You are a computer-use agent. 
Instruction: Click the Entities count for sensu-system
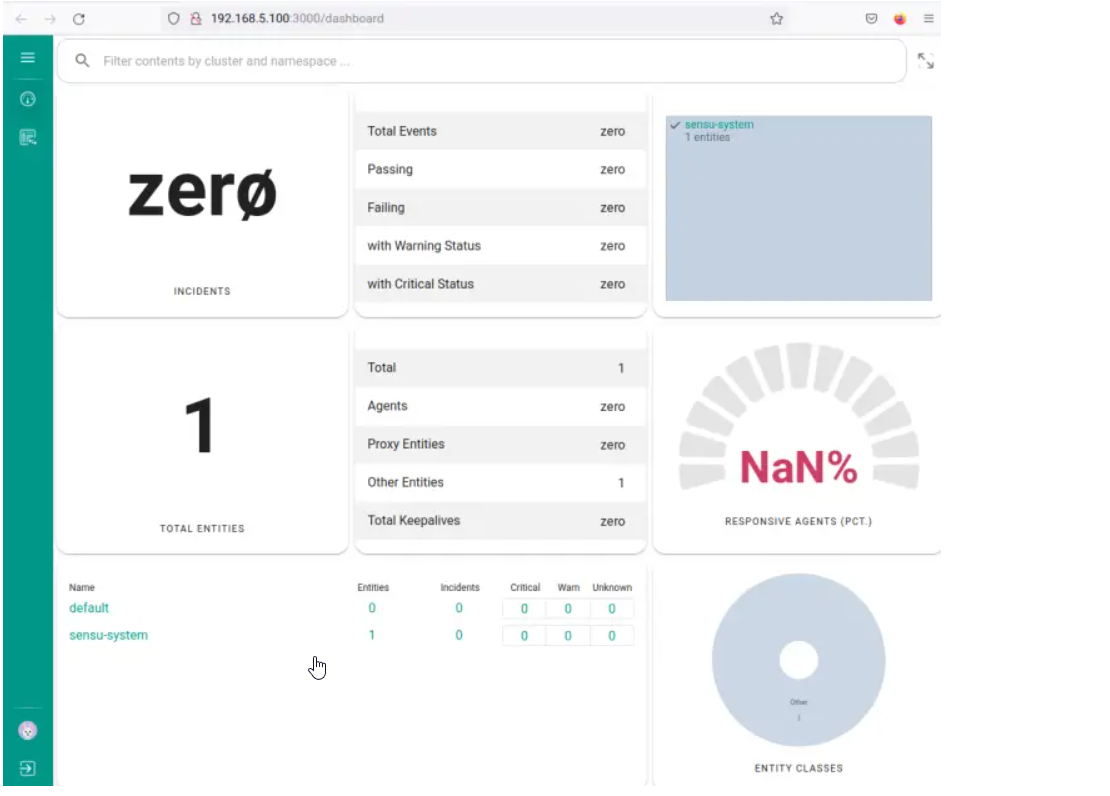(372, 635)
